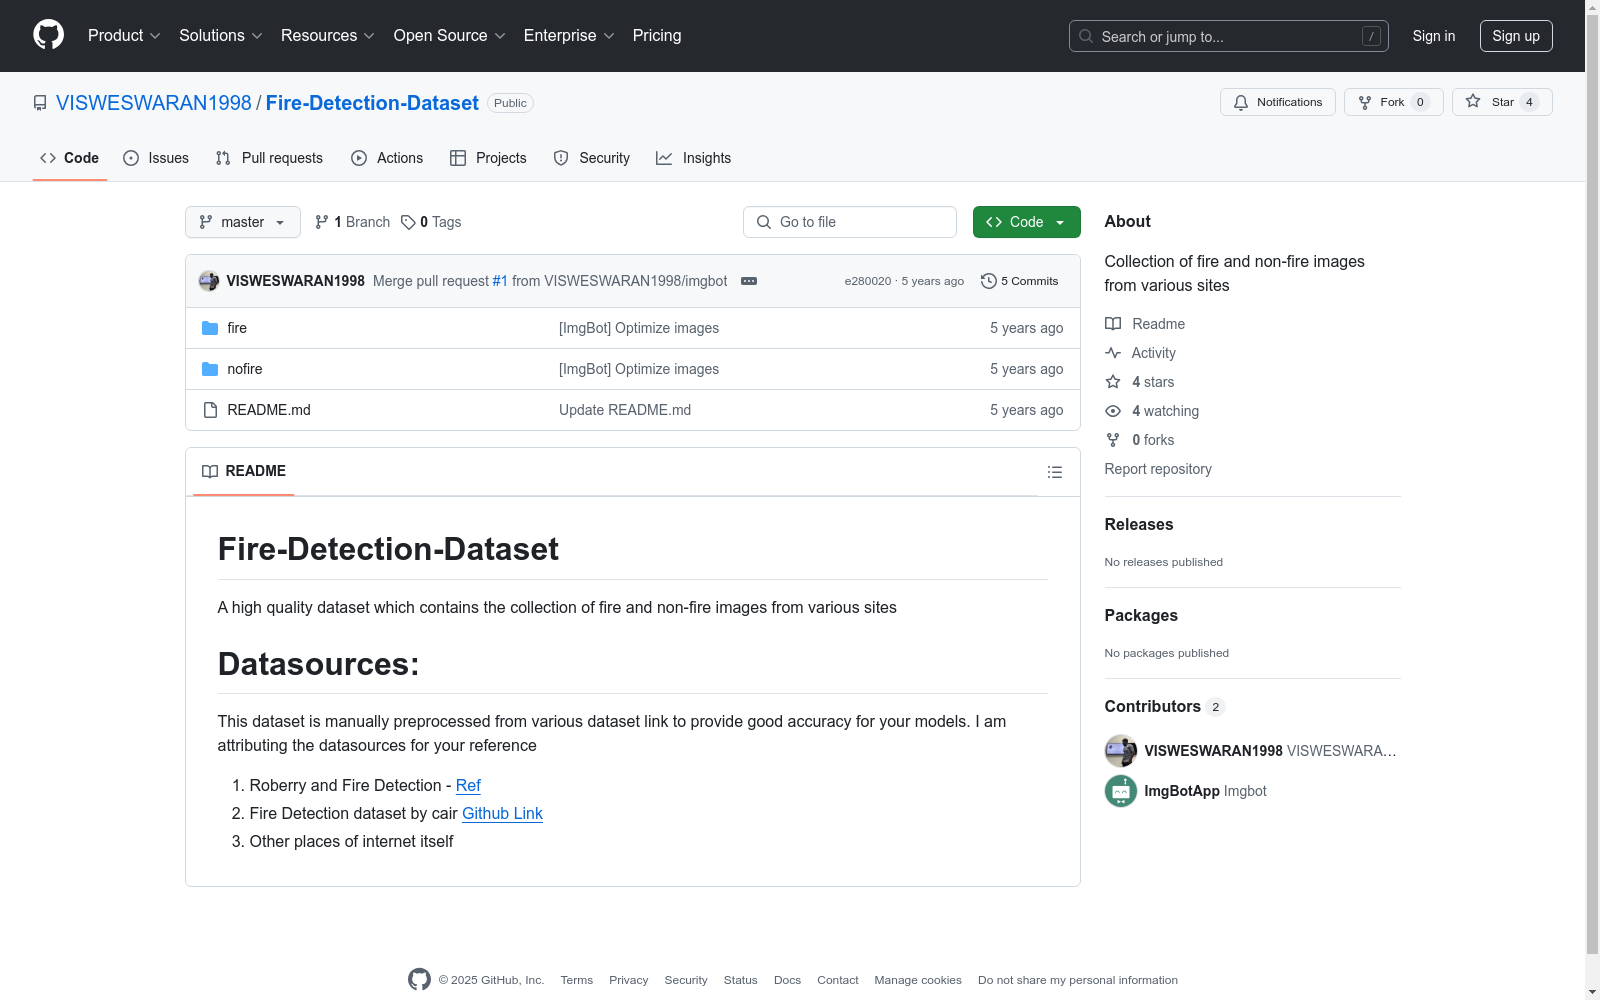
Task: View the 0 forks list
Action: point(1140,440)
